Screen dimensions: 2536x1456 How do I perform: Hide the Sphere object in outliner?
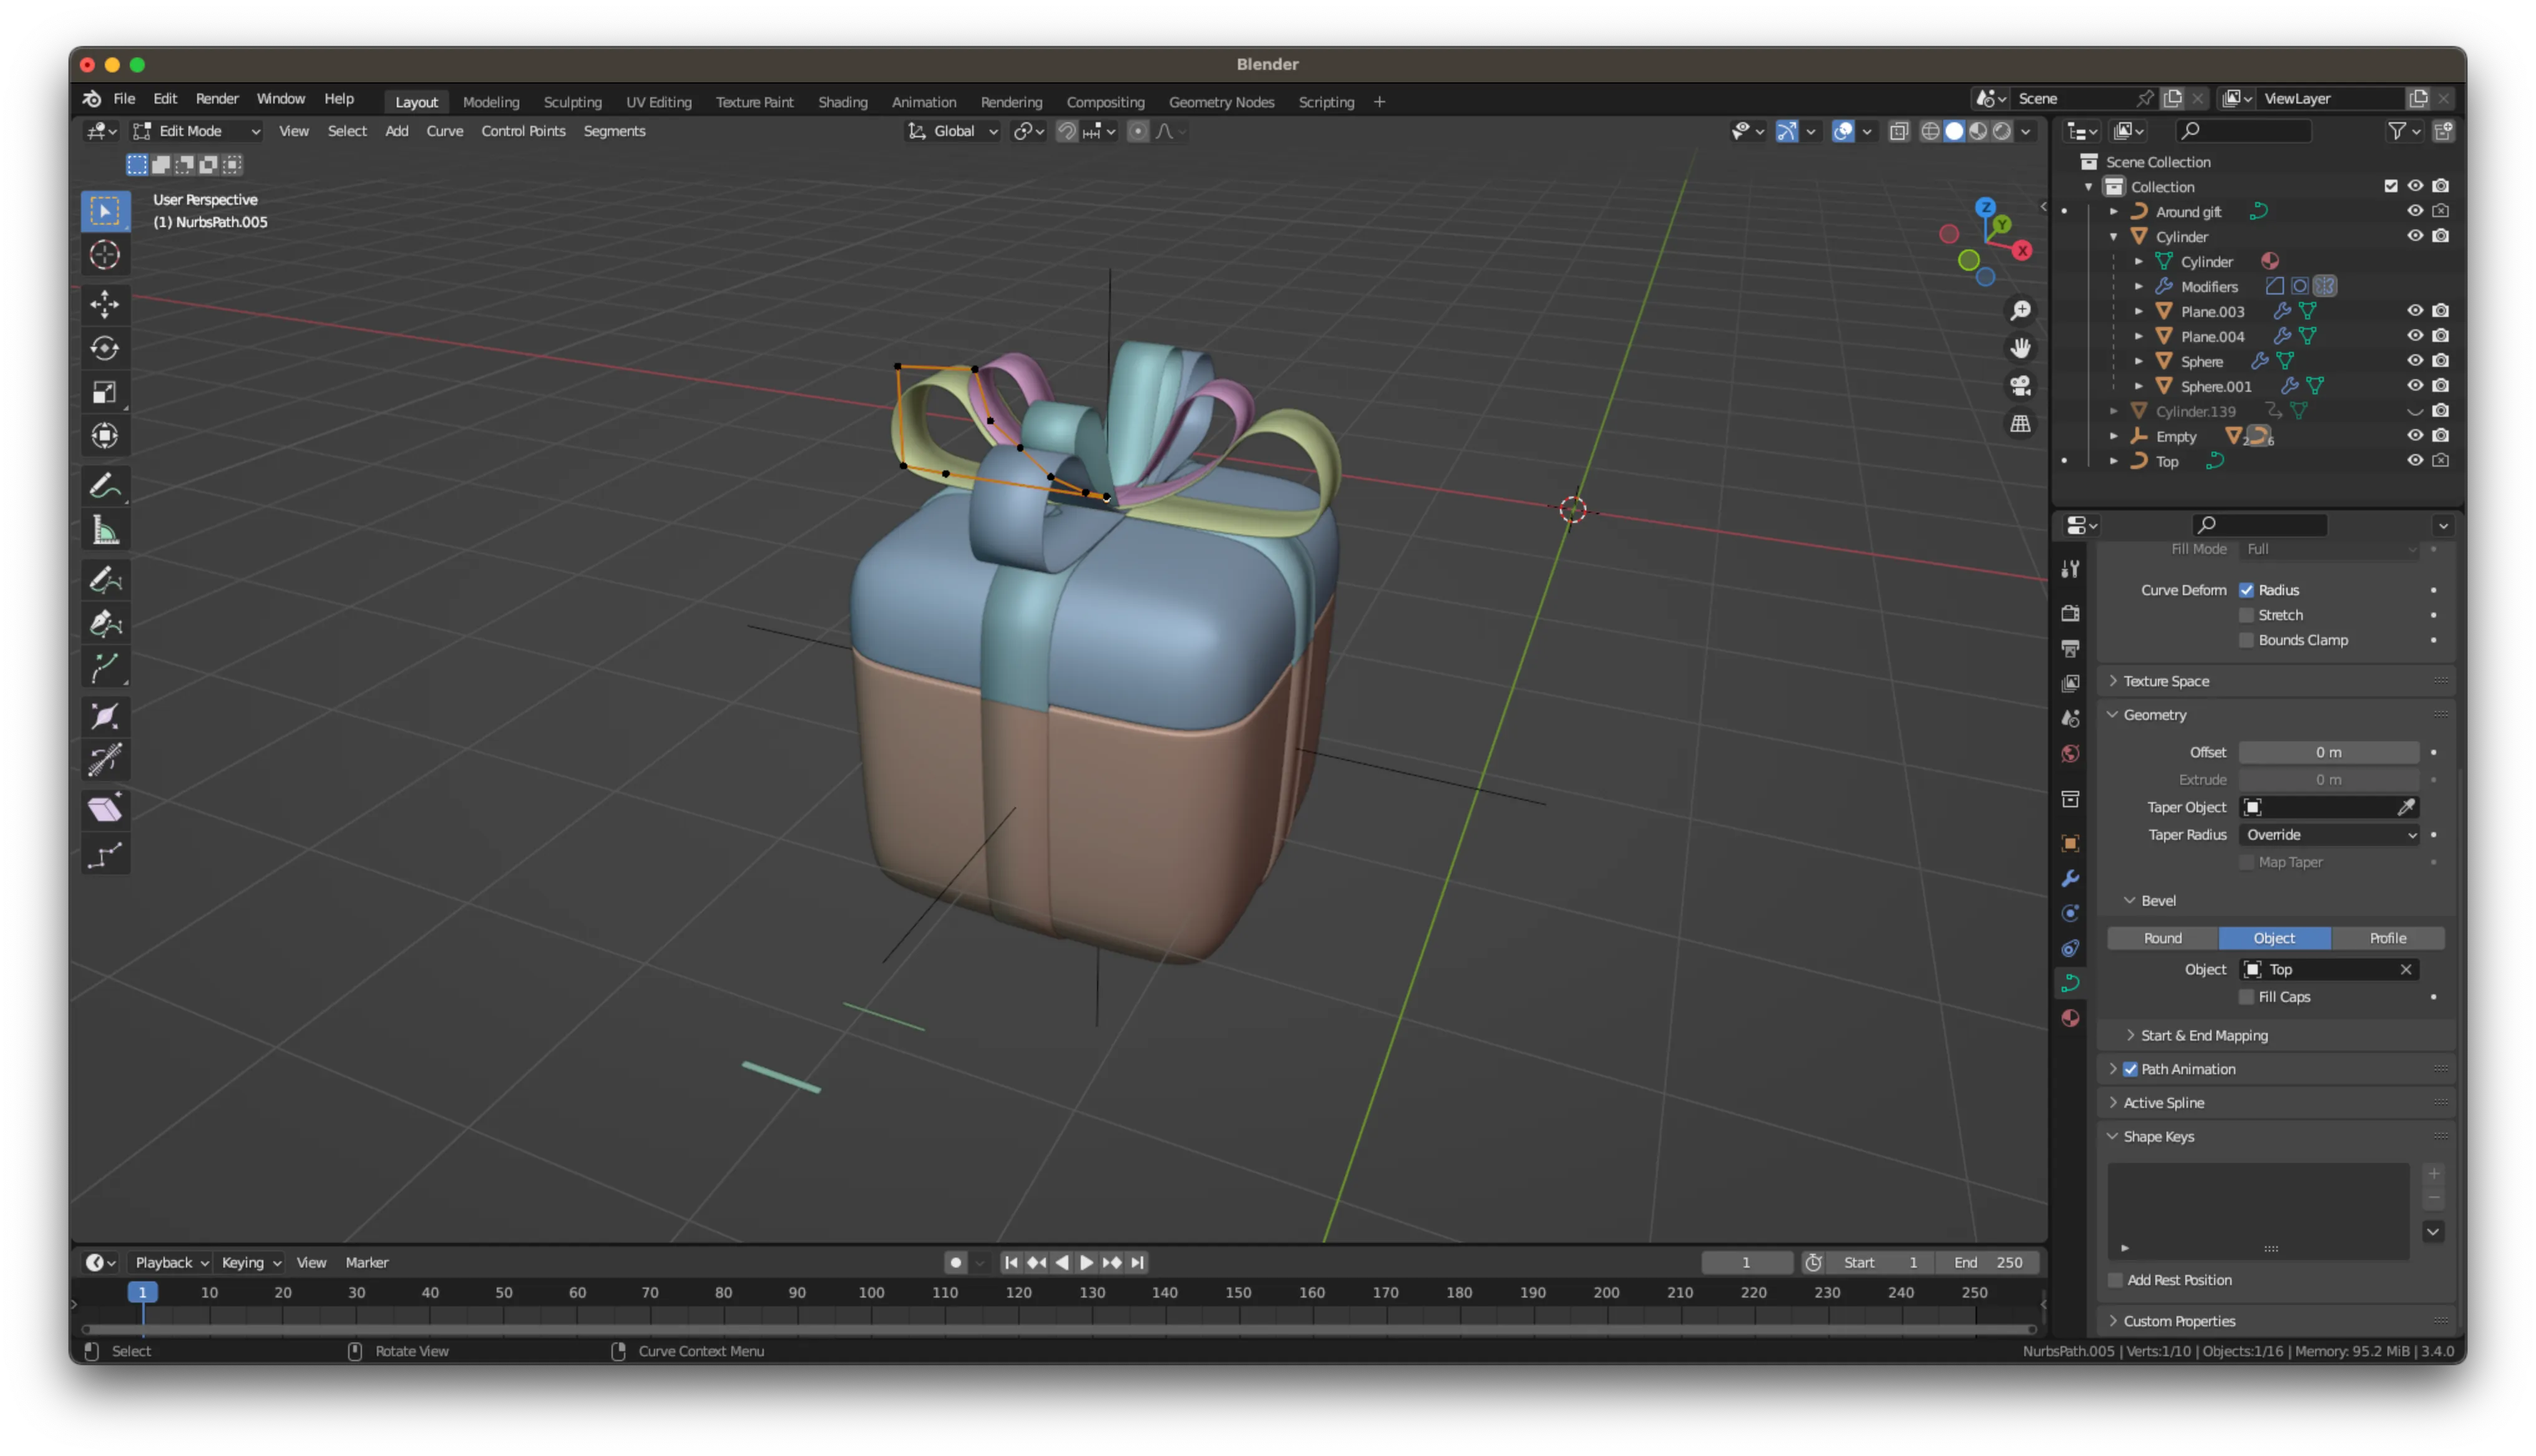point(2414,361)
